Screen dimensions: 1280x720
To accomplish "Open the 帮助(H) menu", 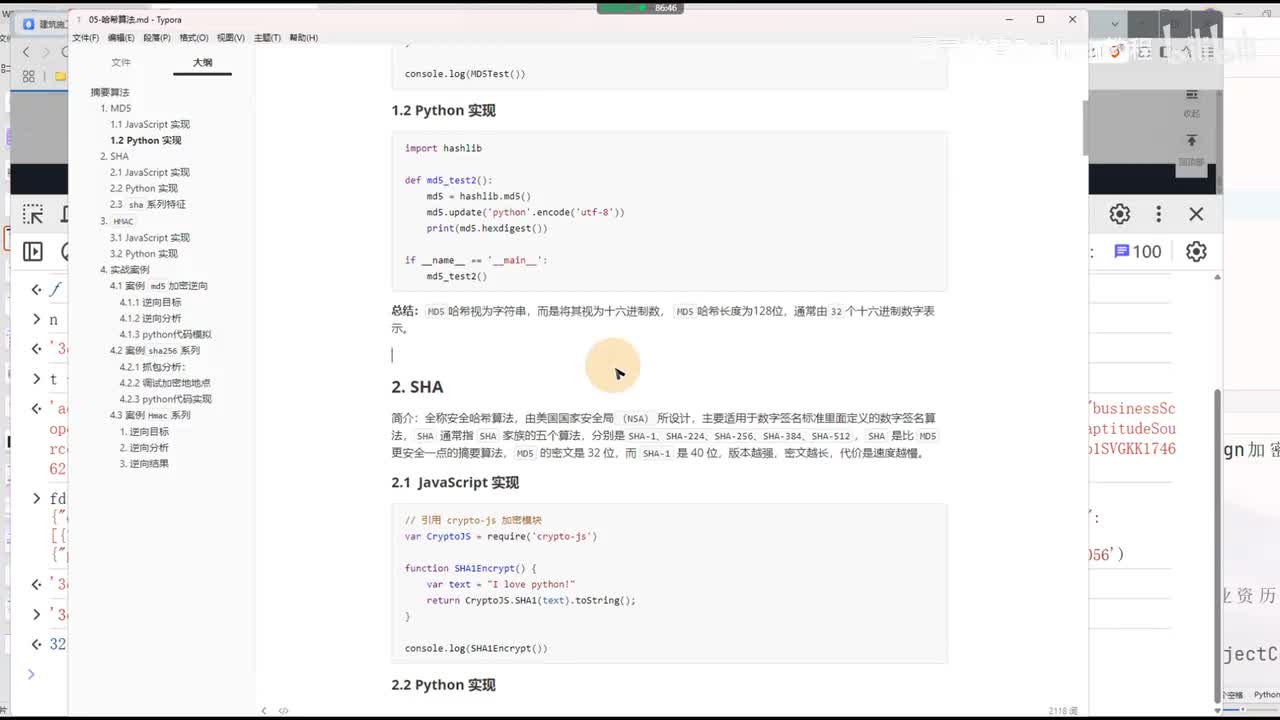I will click(x=304, y=38).
